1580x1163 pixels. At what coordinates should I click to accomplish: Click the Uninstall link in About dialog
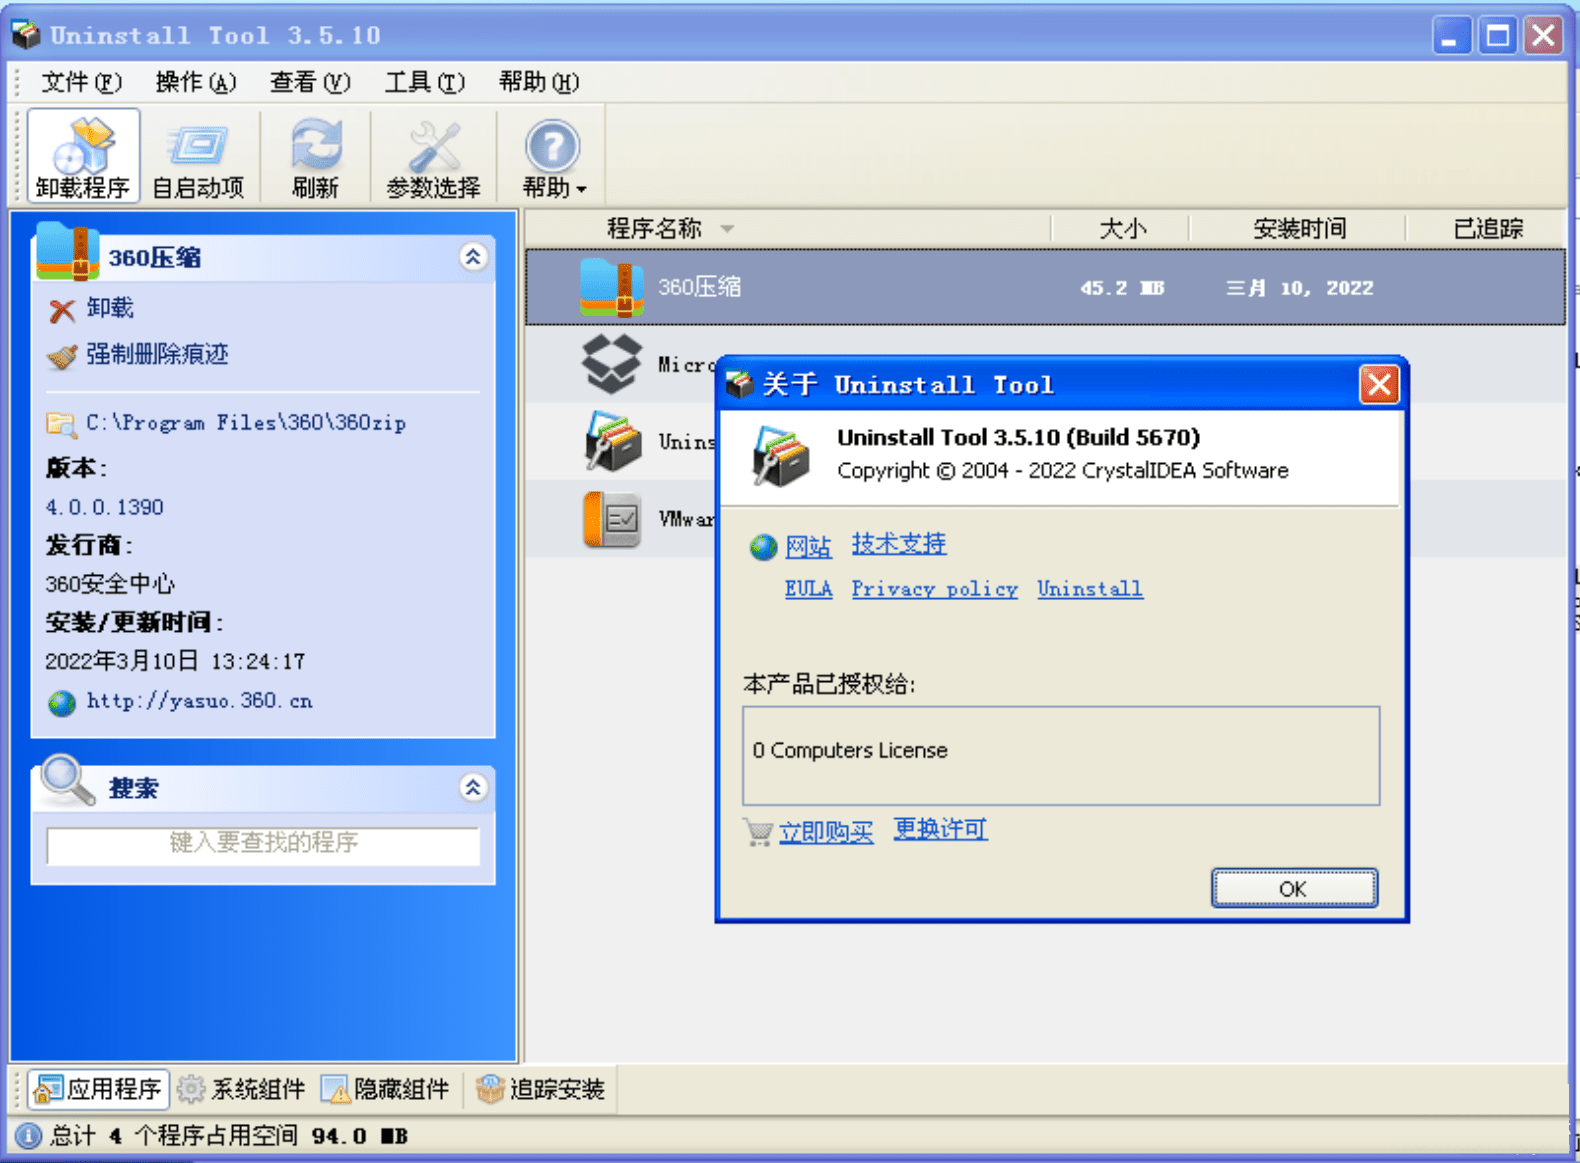tap(1090, 589)
